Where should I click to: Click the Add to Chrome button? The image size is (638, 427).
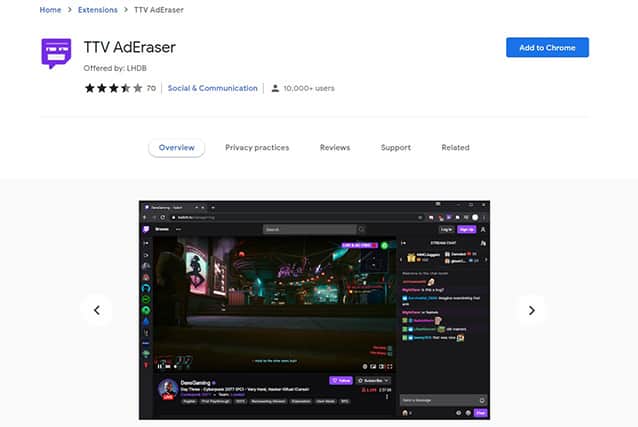(547, 48)
